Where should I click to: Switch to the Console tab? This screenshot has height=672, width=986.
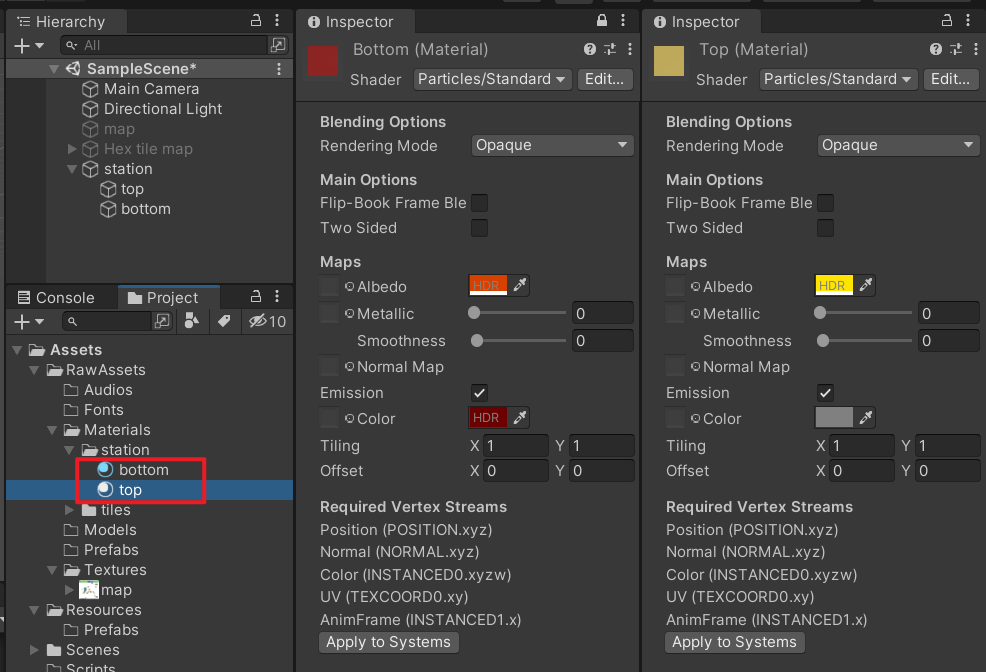(57, 297)
